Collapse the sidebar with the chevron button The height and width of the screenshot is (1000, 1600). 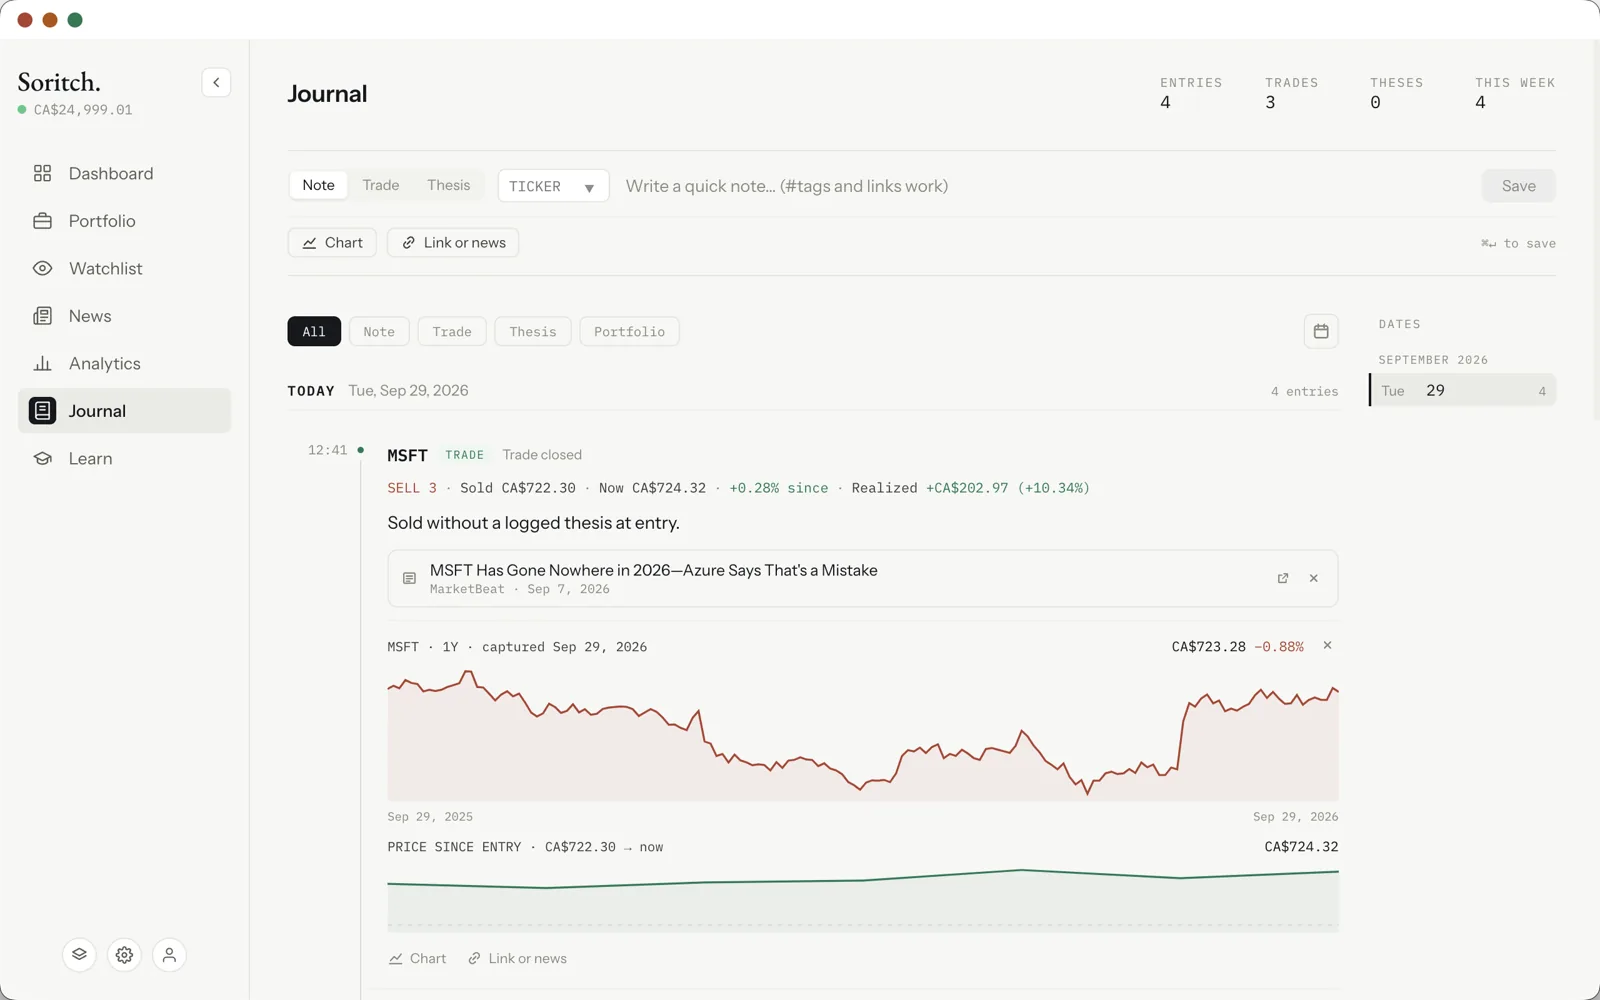(216, 82)
